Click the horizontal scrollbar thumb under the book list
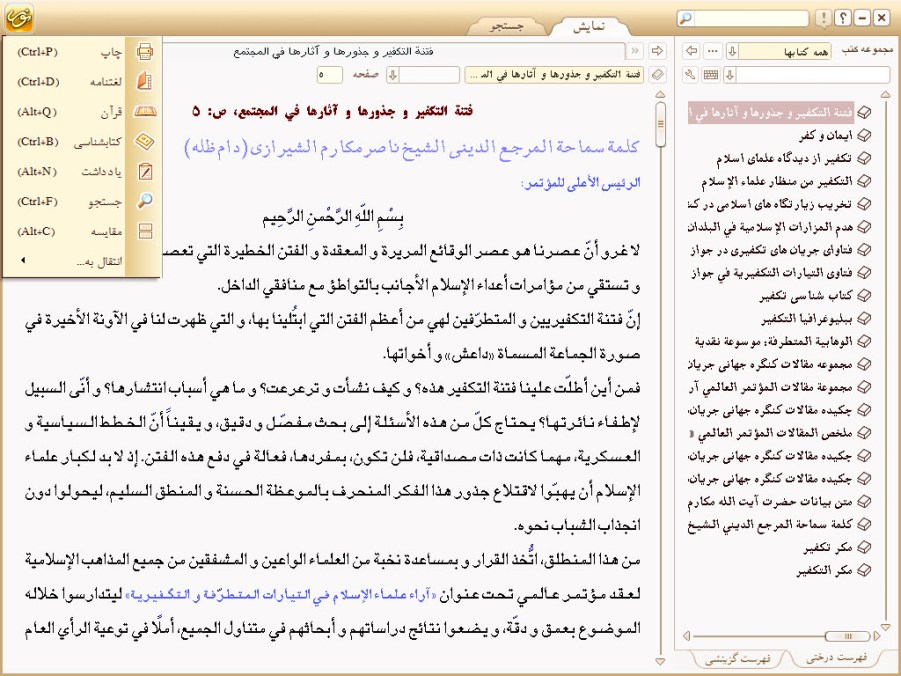Image resolution: width=901 pixels, height=676 pixels. (846, 636)
